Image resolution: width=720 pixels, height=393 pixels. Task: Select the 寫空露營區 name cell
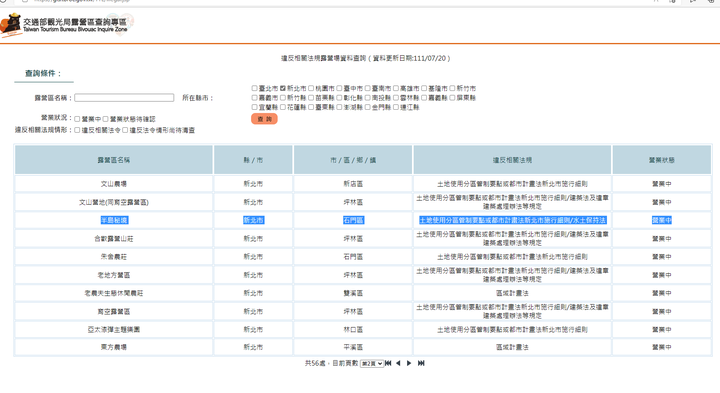pos(114,311)
